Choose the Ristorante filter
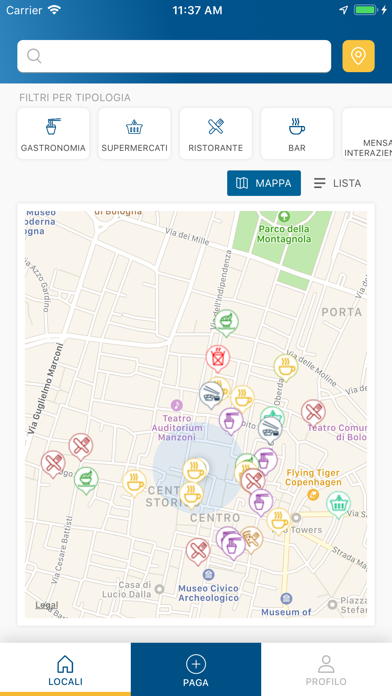392x696 pixels. tap(216, 134)
